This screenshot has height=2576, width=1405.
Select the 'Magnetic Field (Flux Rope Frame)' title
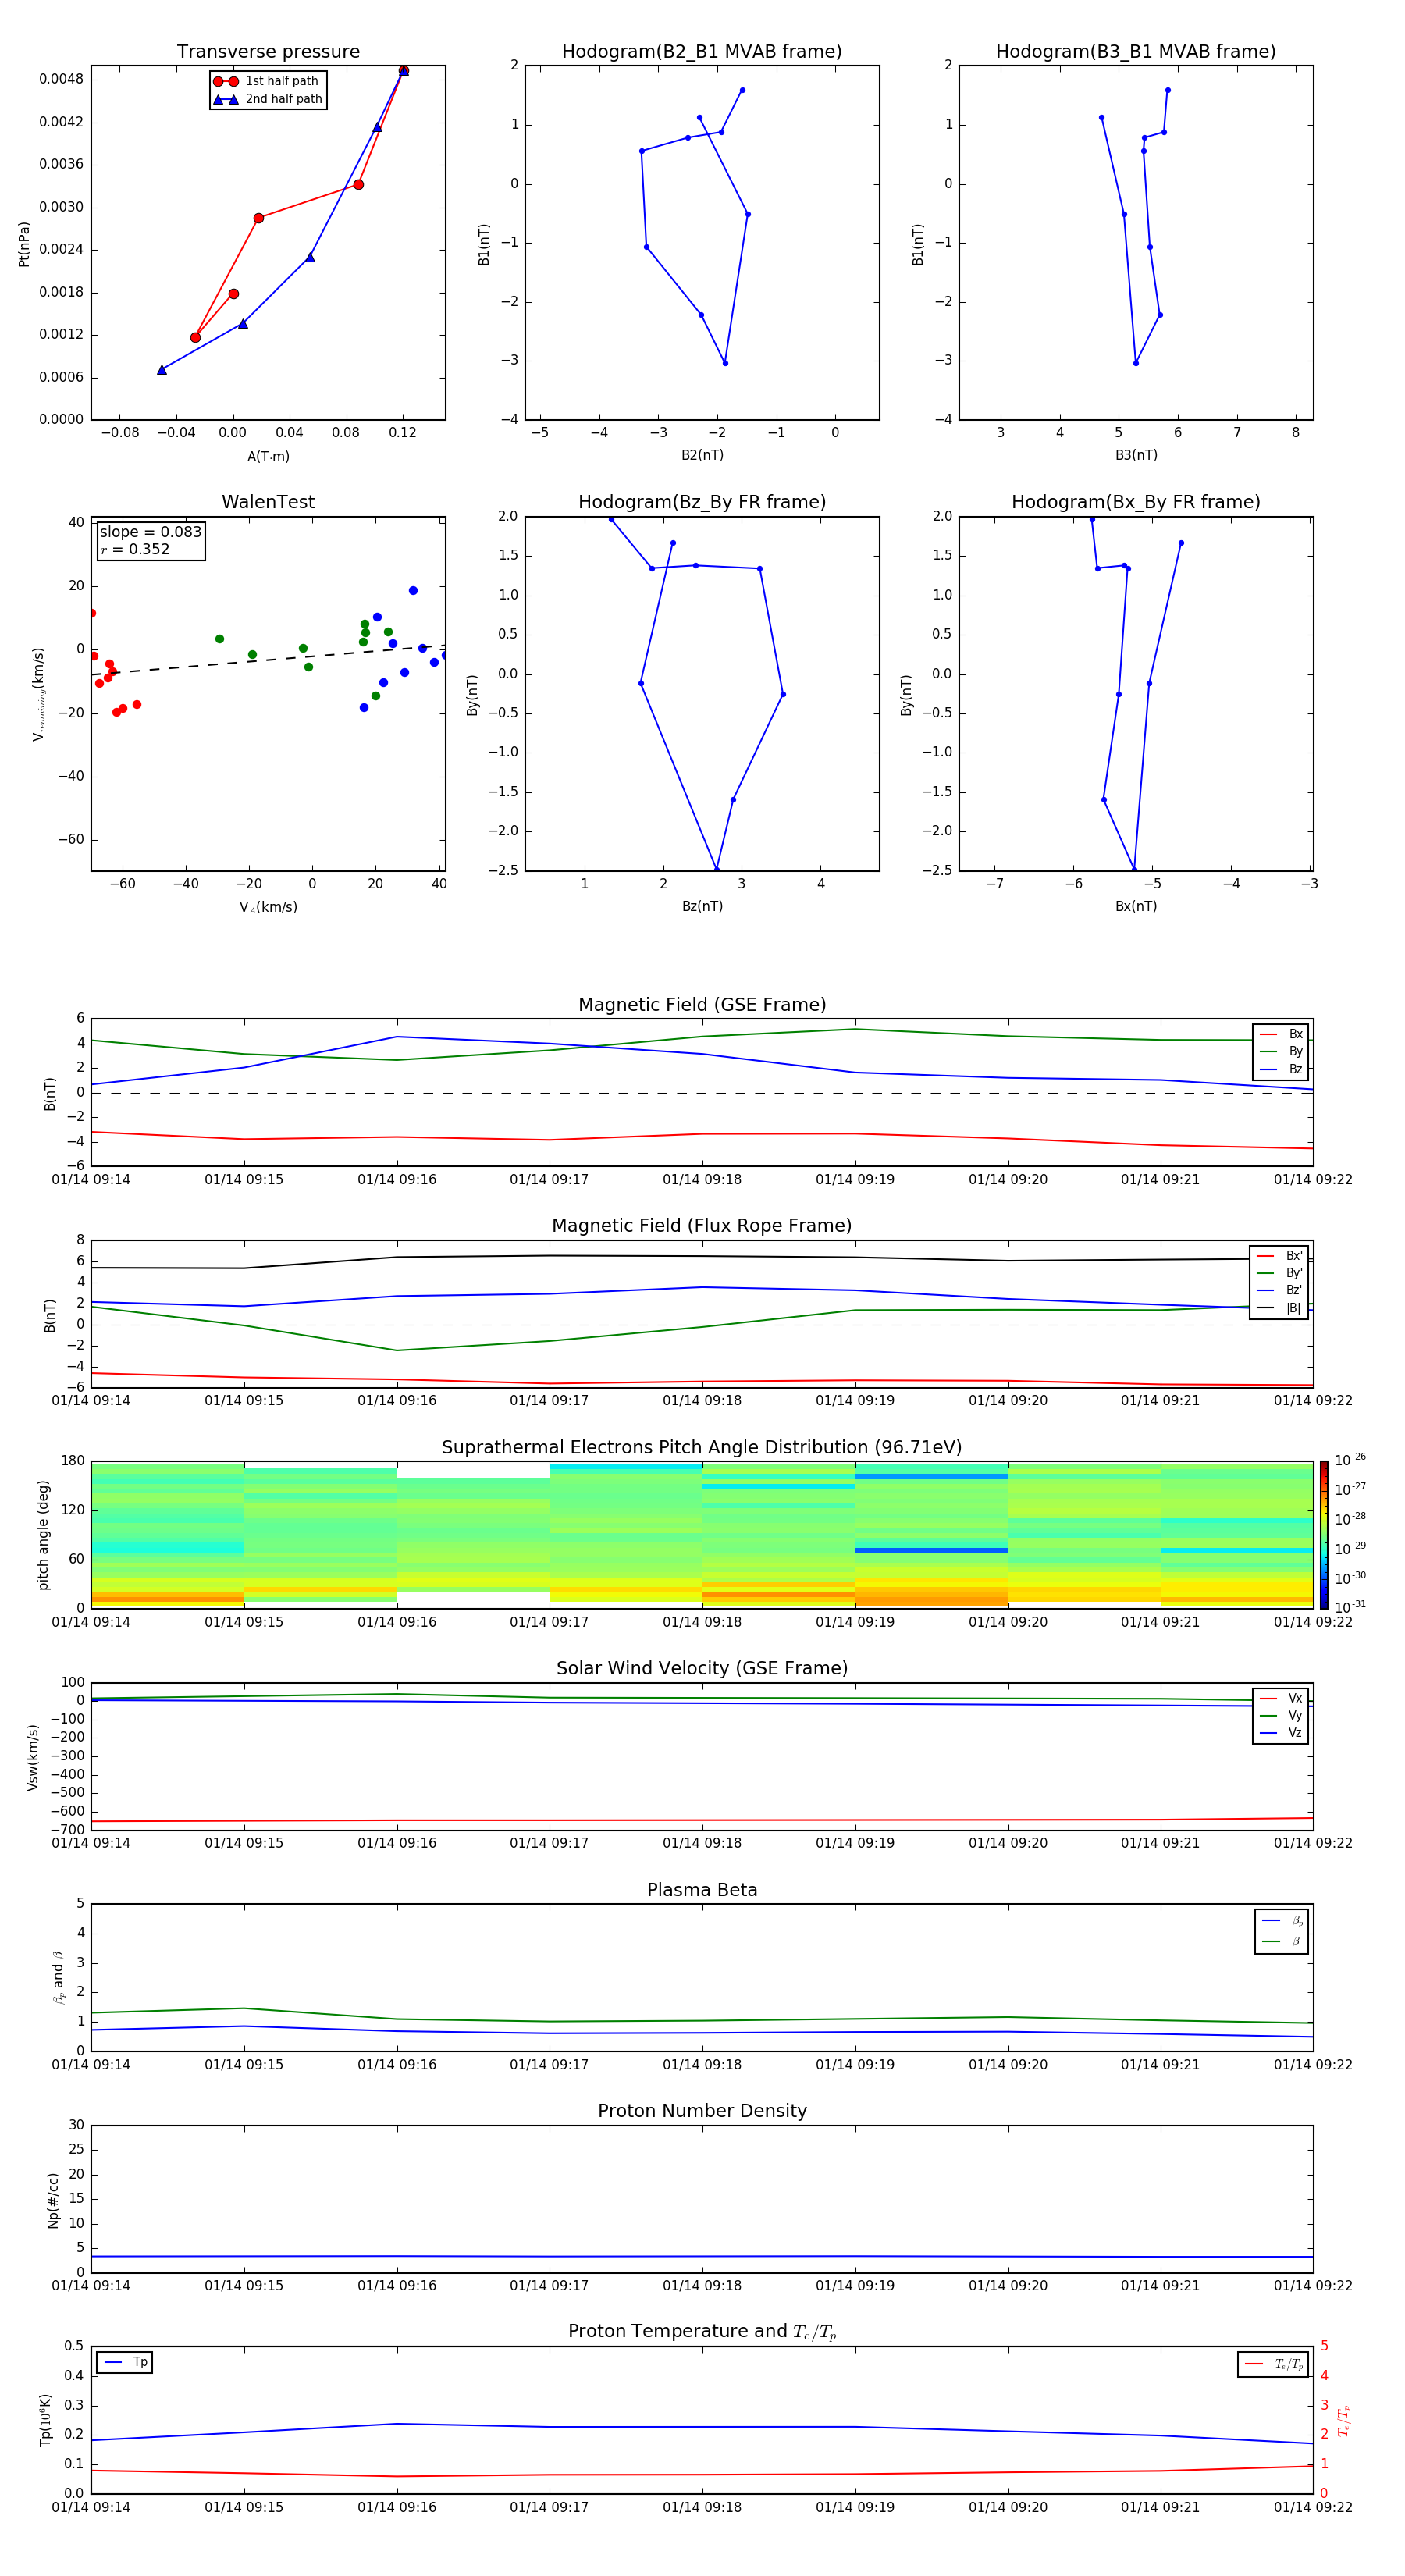click(x=702, y=1226)
